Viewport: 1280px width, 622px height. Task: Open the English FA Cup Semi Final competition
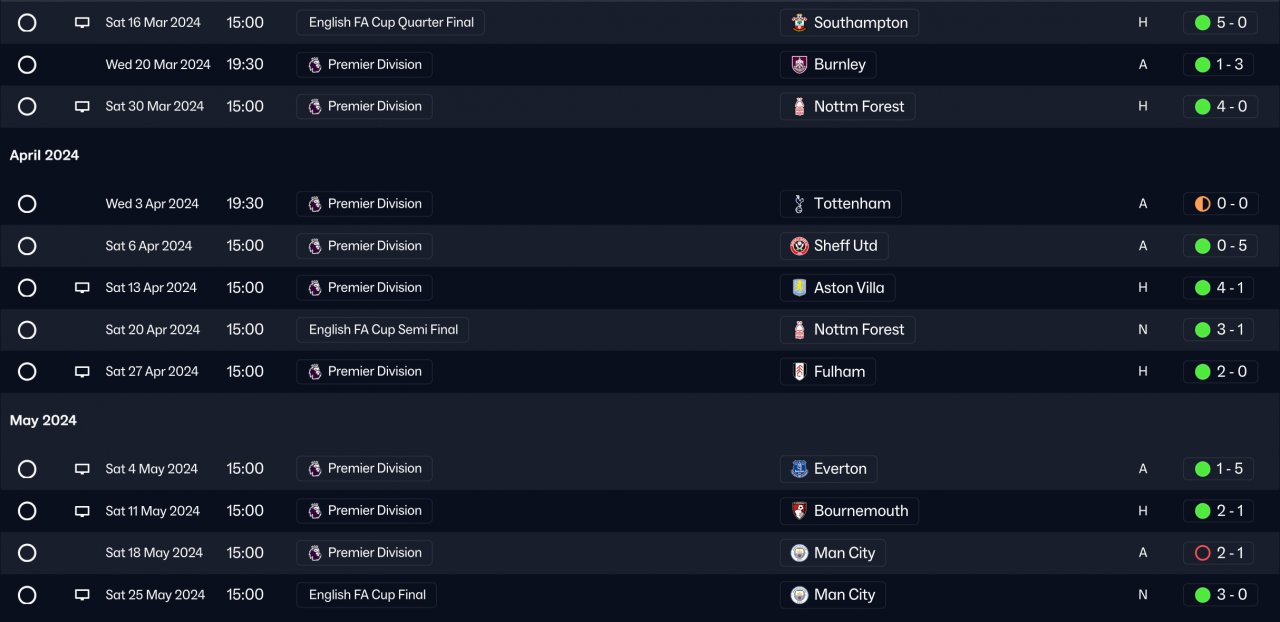382,330
